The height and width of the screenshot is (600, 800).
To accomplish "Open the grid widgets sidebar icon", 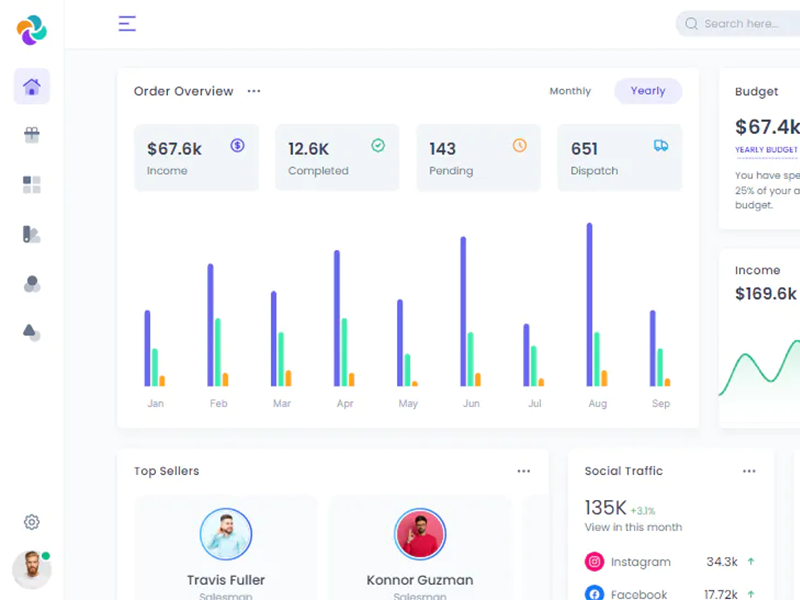I will point(32,185).
